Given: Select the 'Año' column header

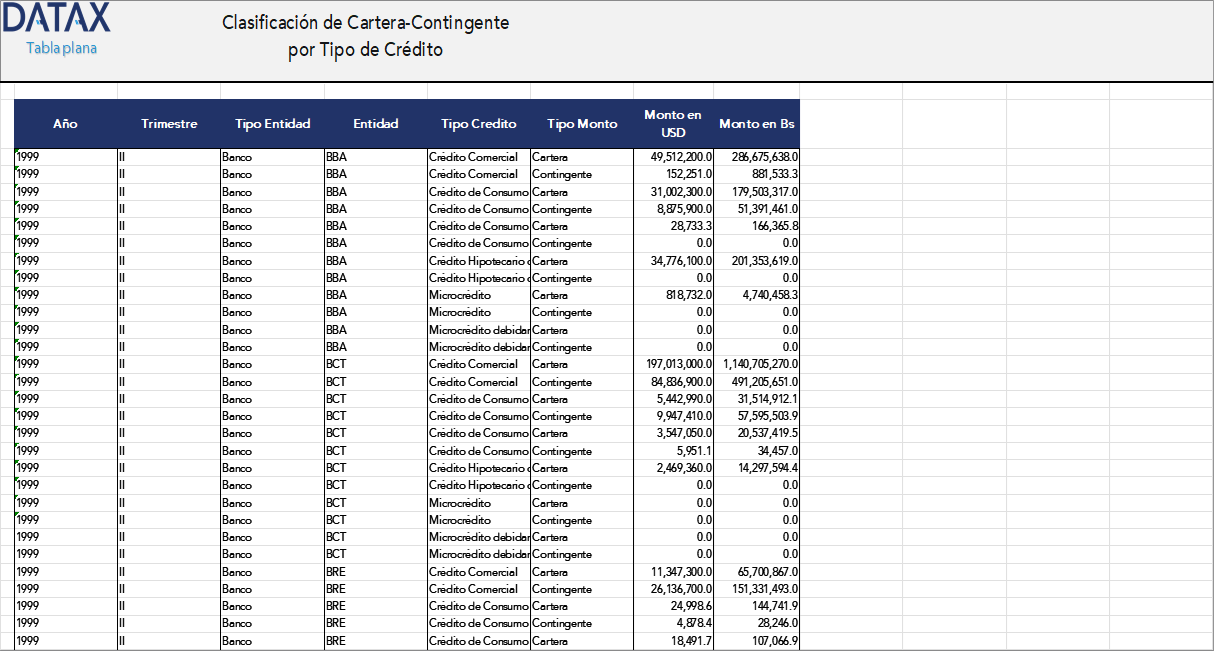Looking at the screenshot, I should pyautogui.click(x=65, y=123).
